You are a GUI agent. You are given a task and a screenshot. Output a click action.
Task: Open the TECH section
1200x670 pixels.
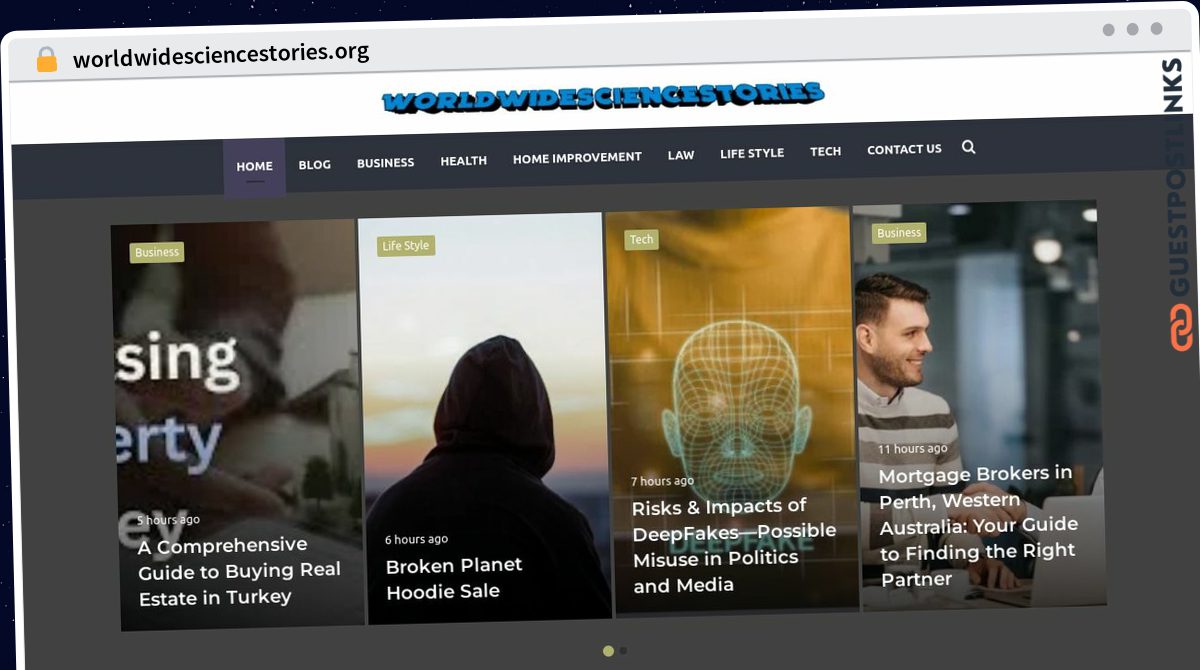[825, 151]
